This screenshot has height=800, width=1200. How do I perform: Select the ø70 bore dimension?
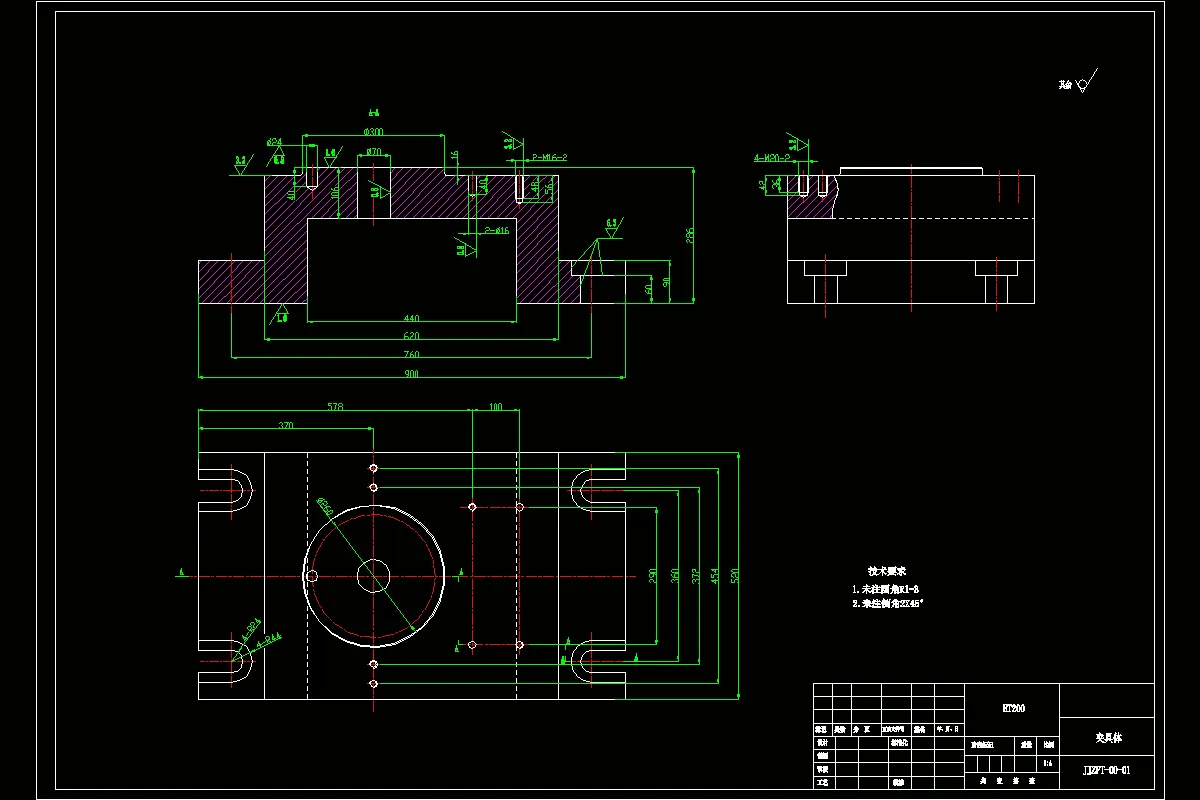tap(373, 151)
